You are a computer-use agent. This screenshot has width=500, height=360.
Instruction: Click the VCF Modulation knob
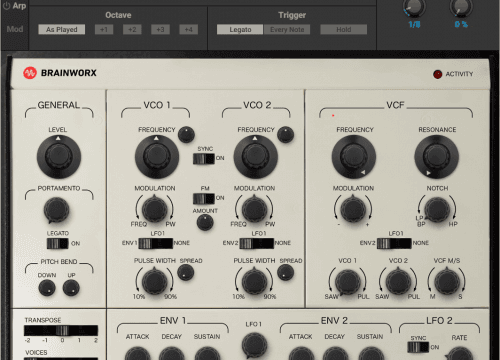point(353,209)
